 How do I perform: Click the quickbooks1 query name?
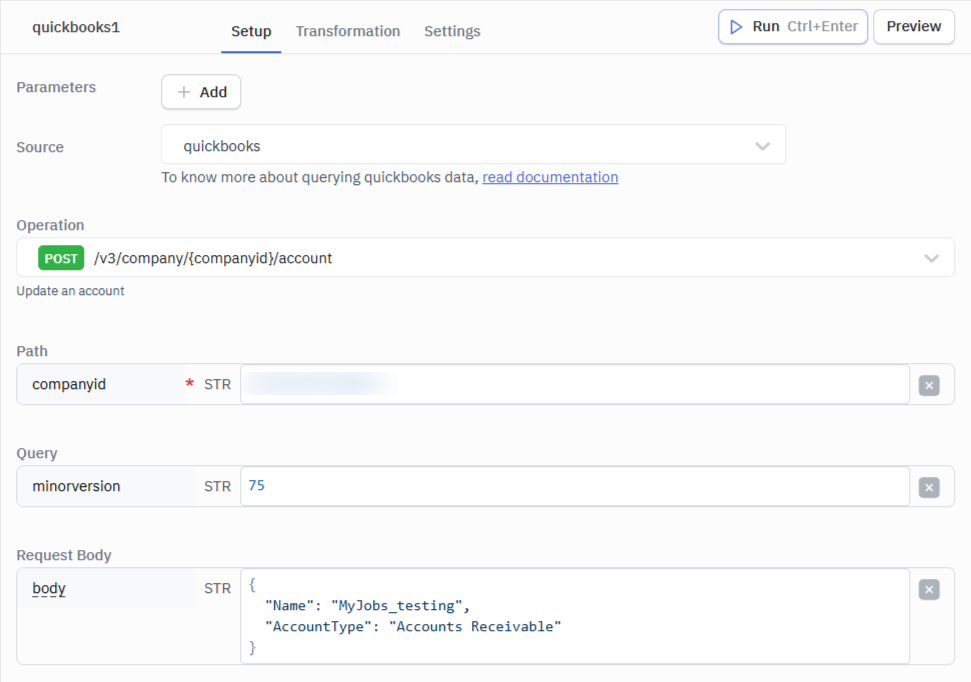[x=76, y=27]
